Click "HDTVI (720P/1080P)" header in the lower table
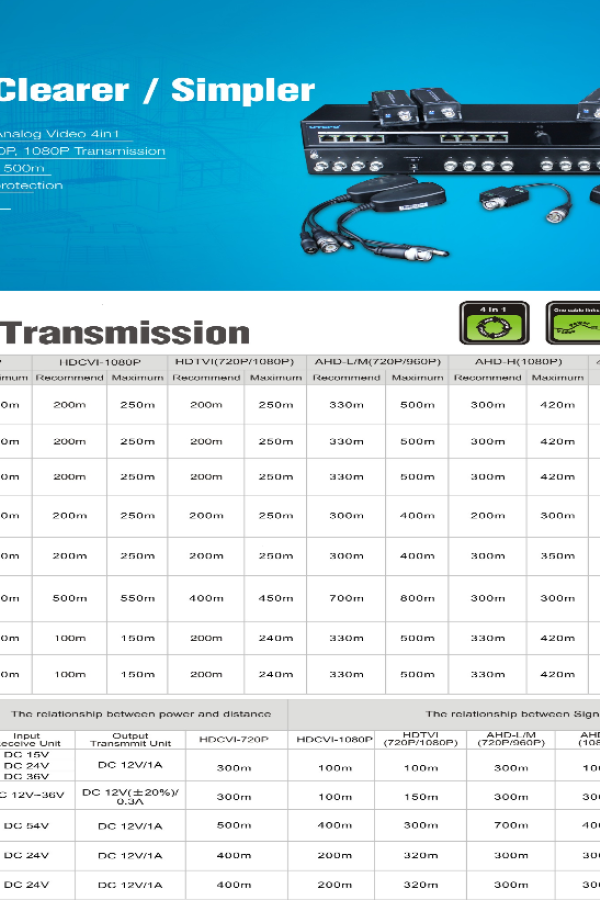The width and height of the screenshot is (600, 900). pos(421,739)
